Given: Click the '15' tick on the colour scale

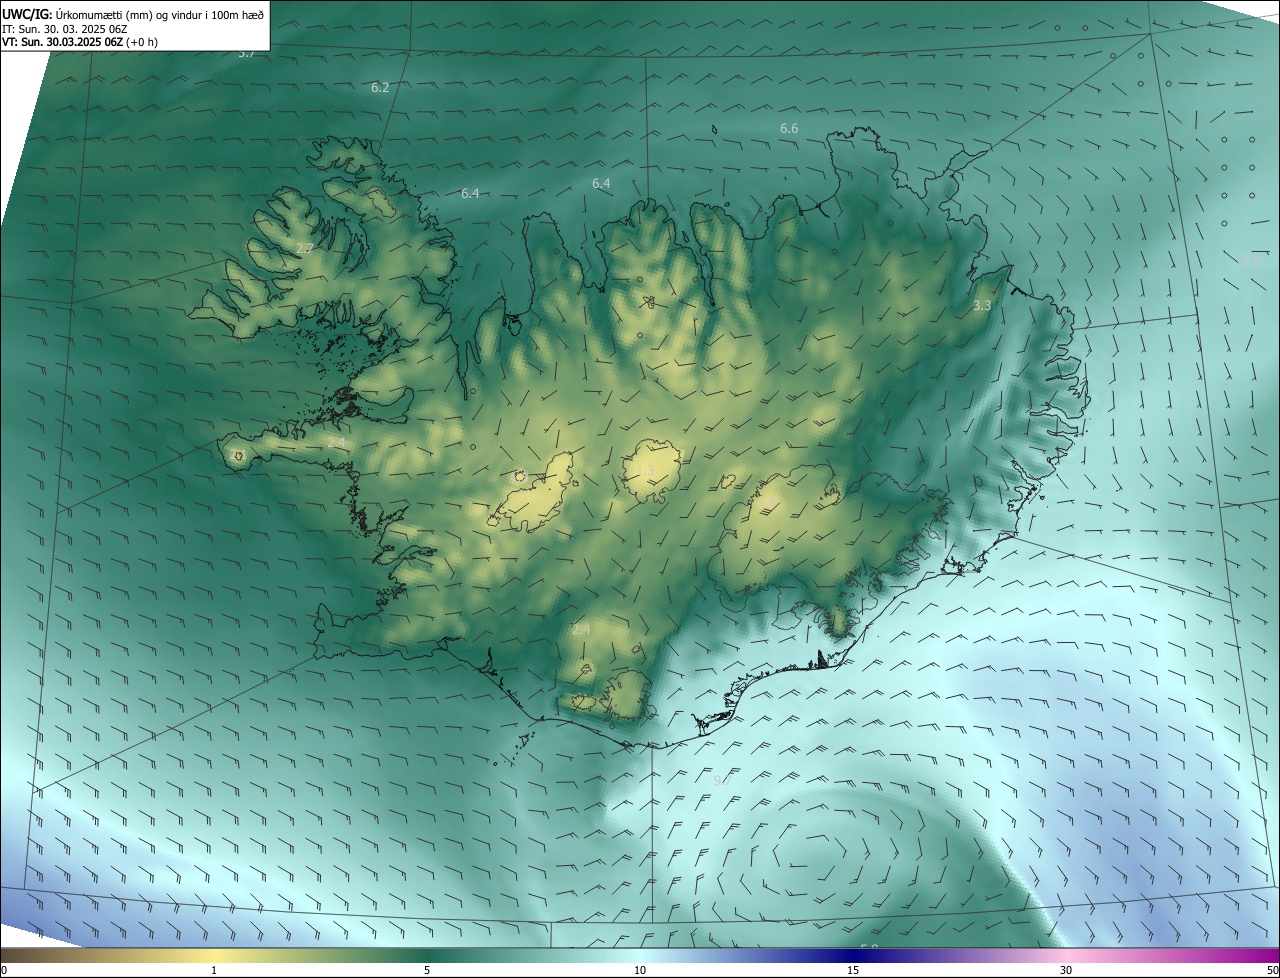Looking at the screenshot, I should (853, 971).
